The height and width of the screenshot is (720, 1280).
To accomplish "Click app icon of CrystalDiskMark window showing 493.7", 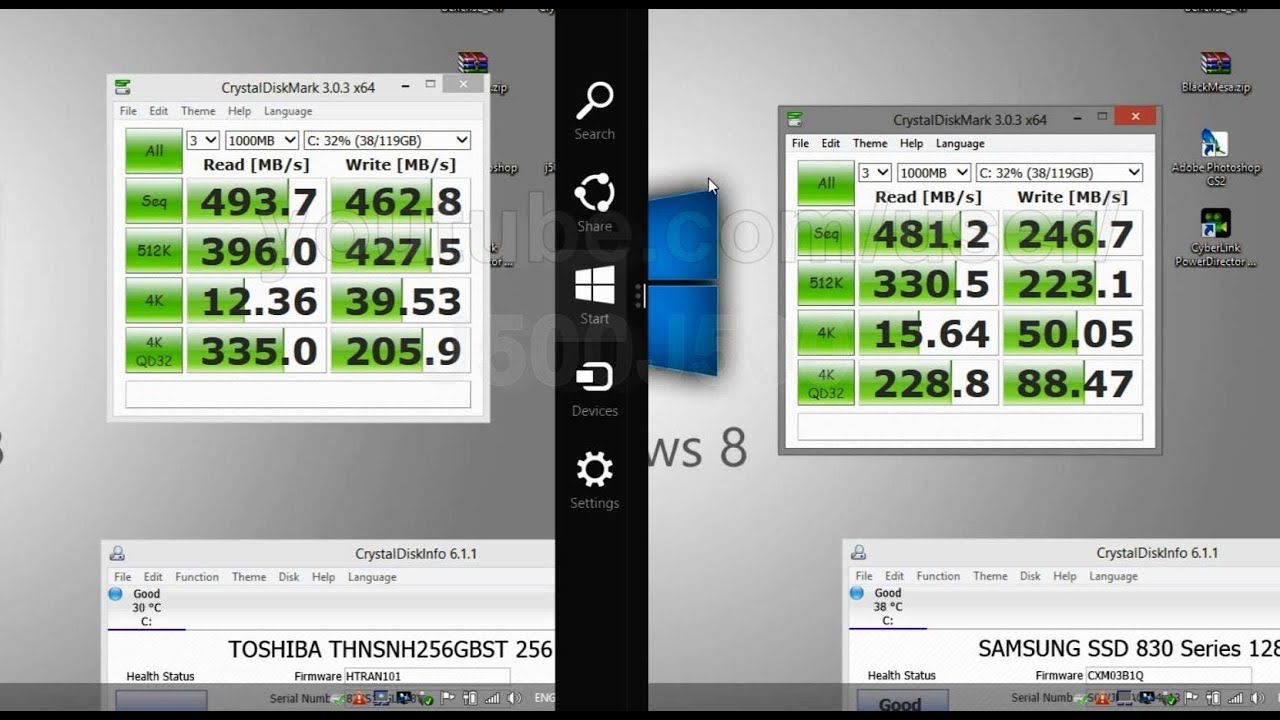I will pos(123,87).
